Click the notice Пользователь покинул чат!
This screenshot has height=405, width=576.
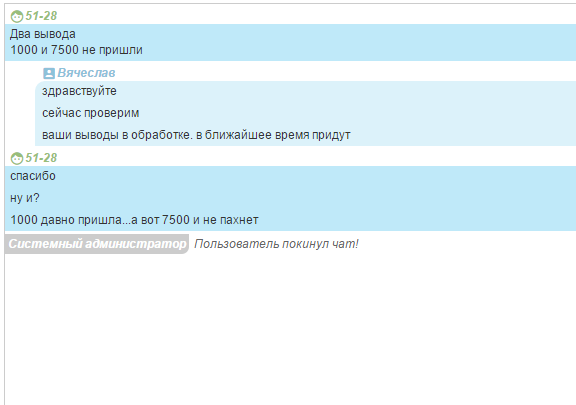point(276,244)
